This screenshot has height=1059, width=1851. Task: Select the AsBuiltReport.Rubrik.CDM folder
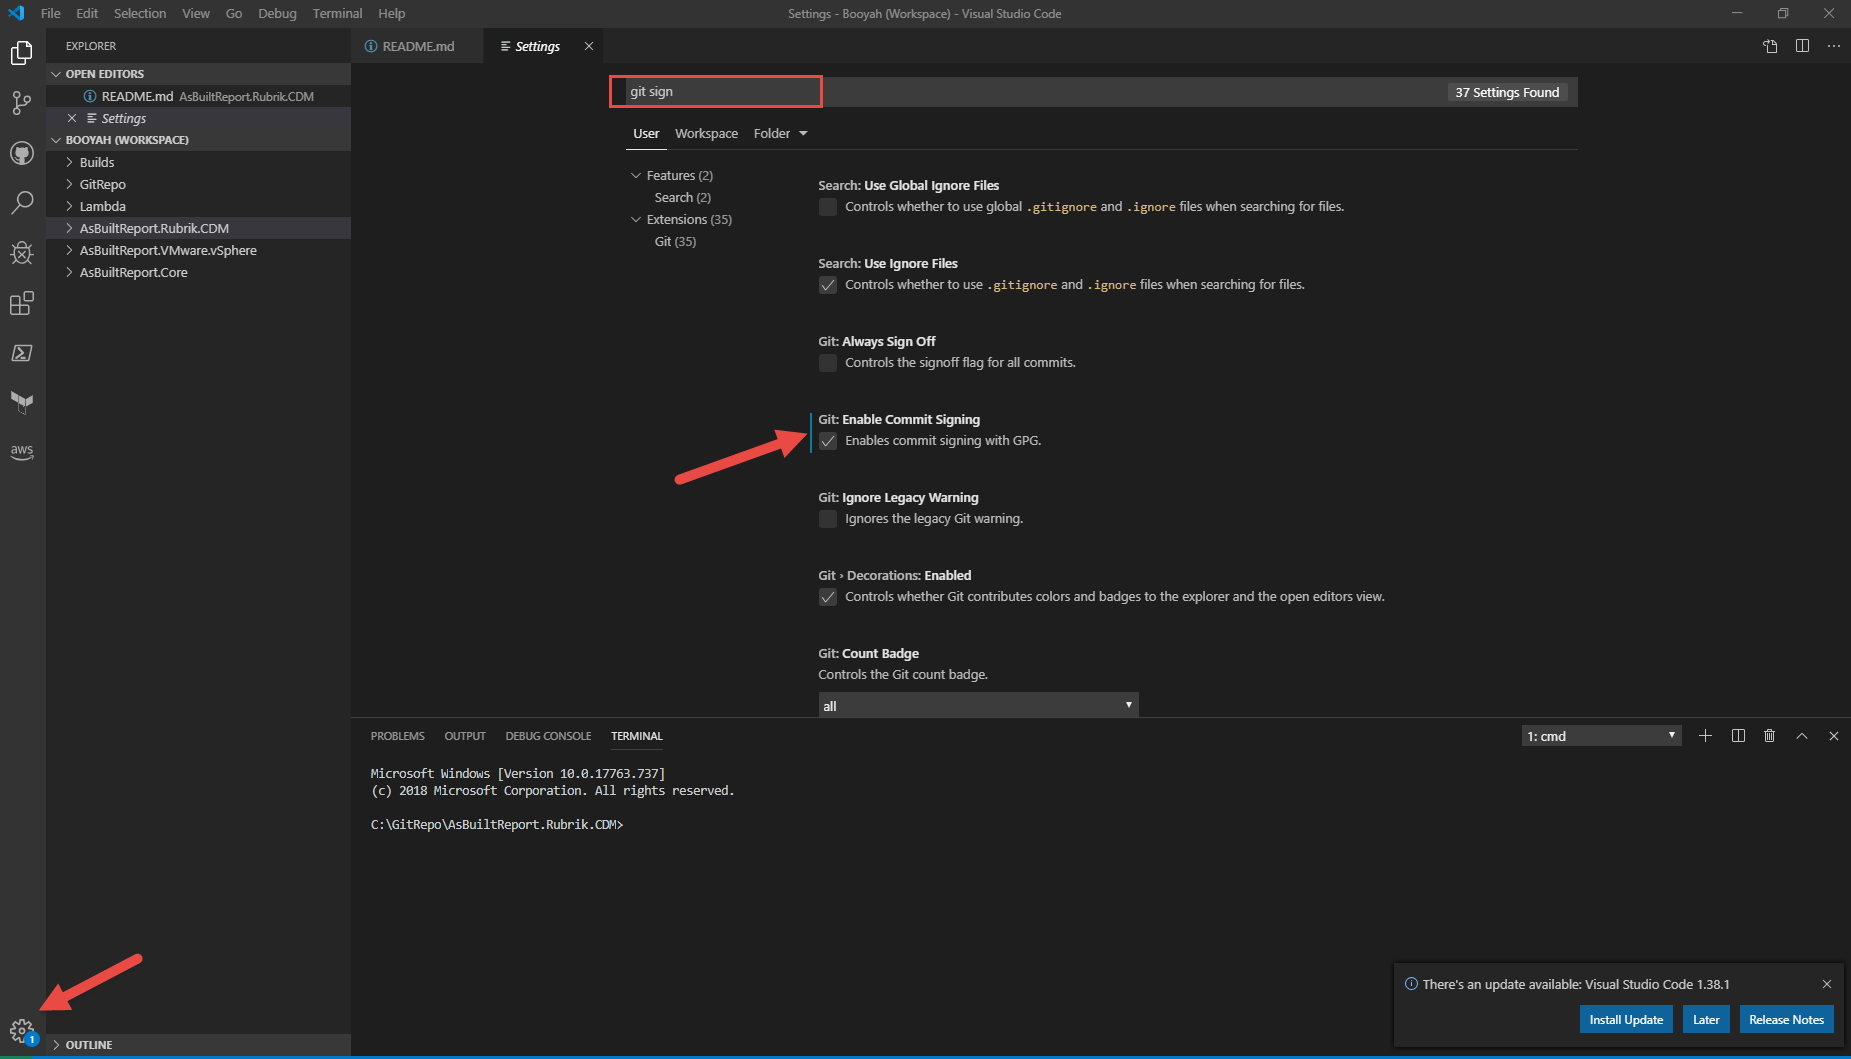pos(198,228)
